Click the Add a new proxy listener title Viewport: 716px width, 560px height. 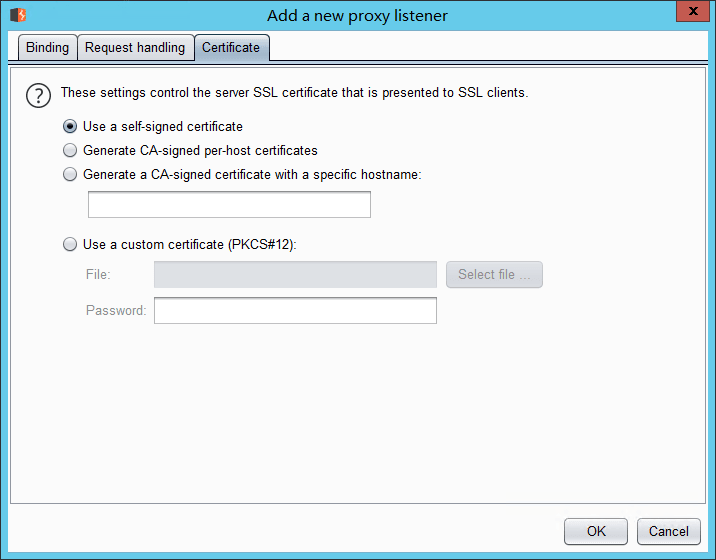coord(358,16)
